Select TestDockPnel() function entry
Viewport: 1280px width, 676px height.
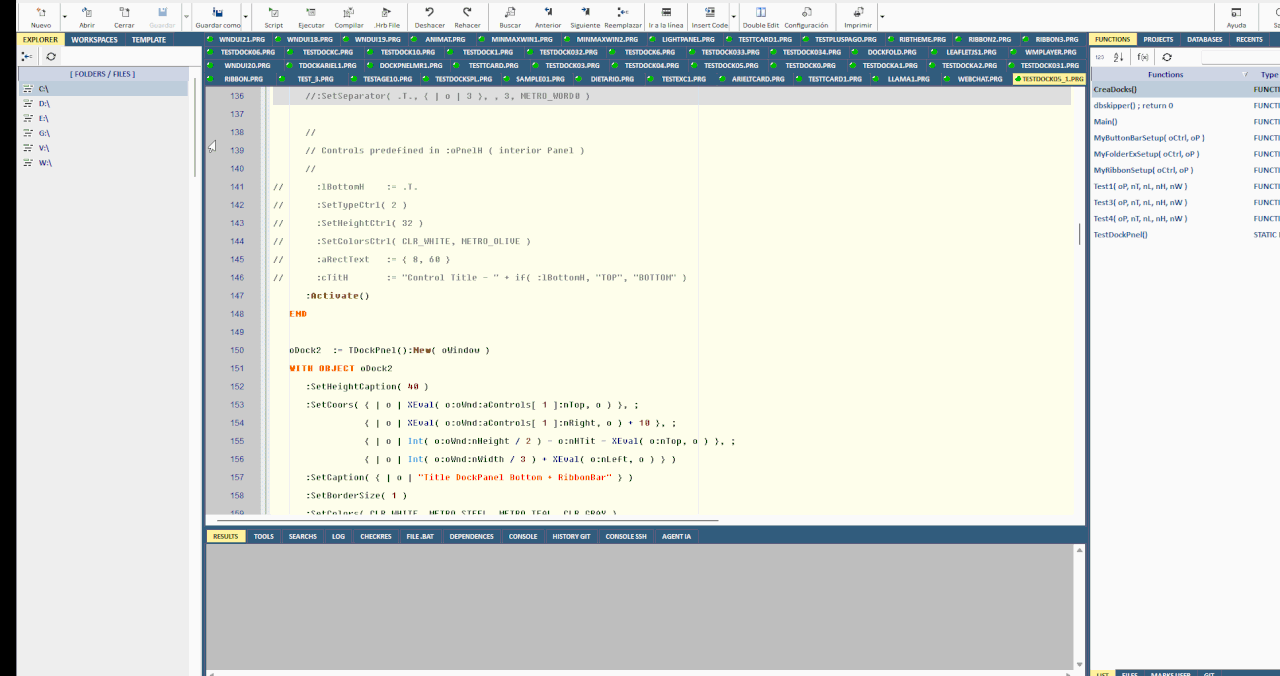coord(1120,235)
